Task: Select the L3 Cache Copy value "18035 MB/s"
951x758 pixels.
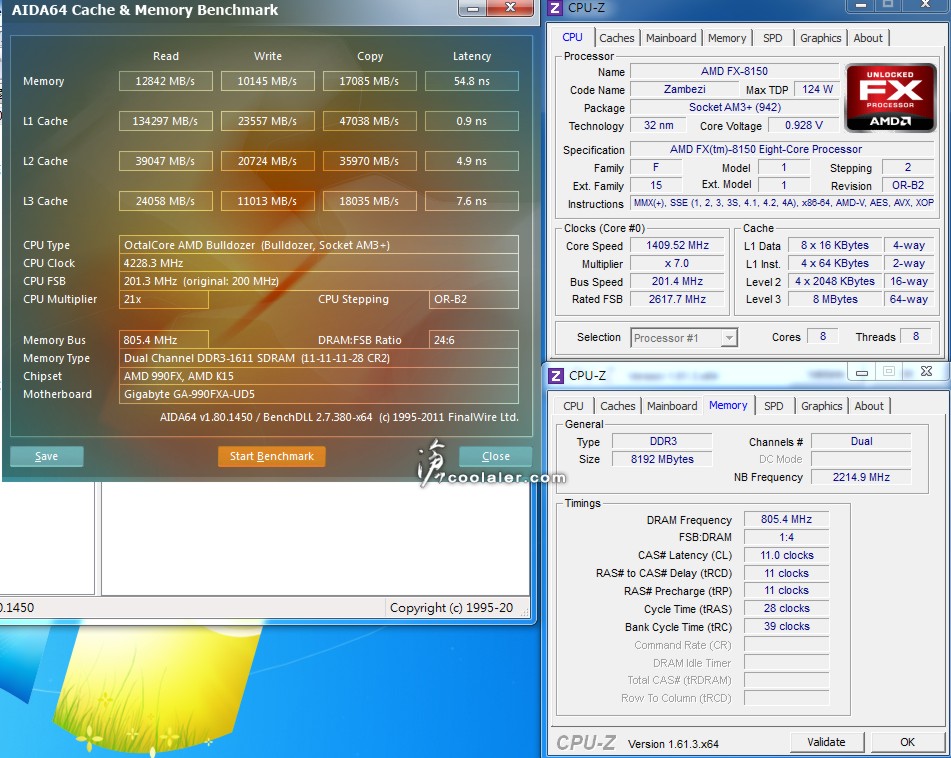Action: pyautogui.click(x=369, y=201)
